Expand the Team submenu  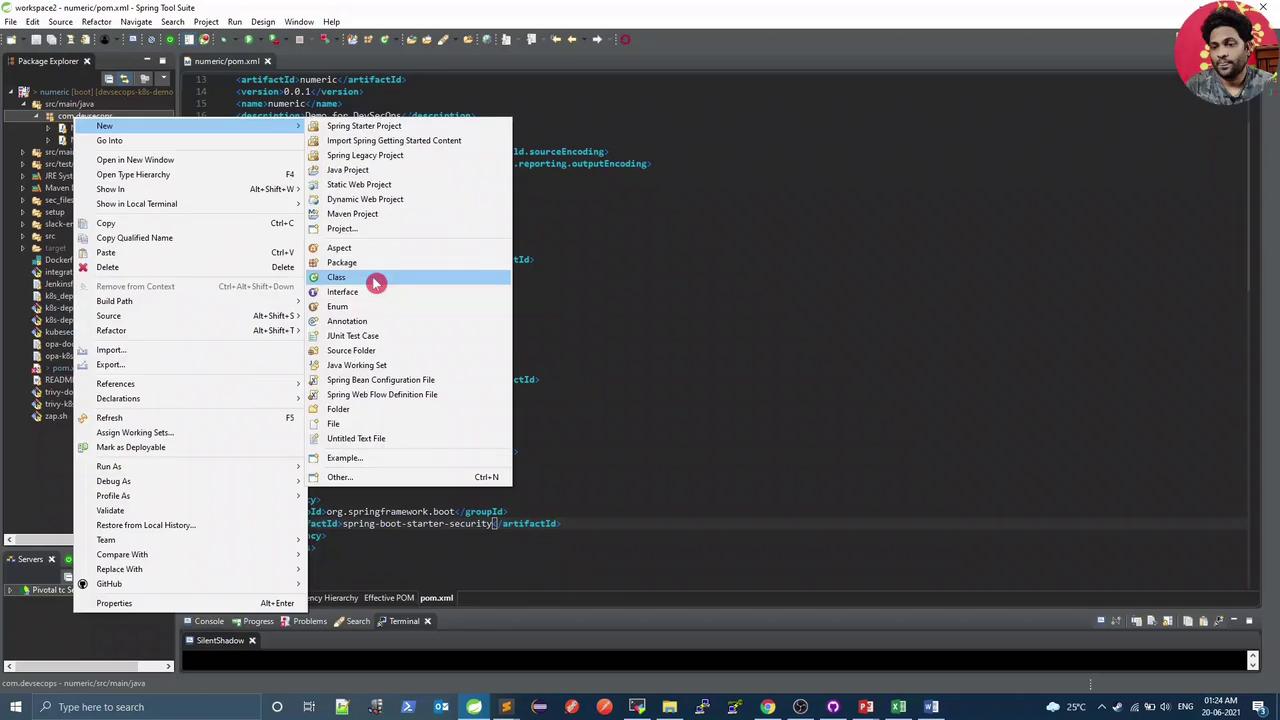(x=297, y=540)
